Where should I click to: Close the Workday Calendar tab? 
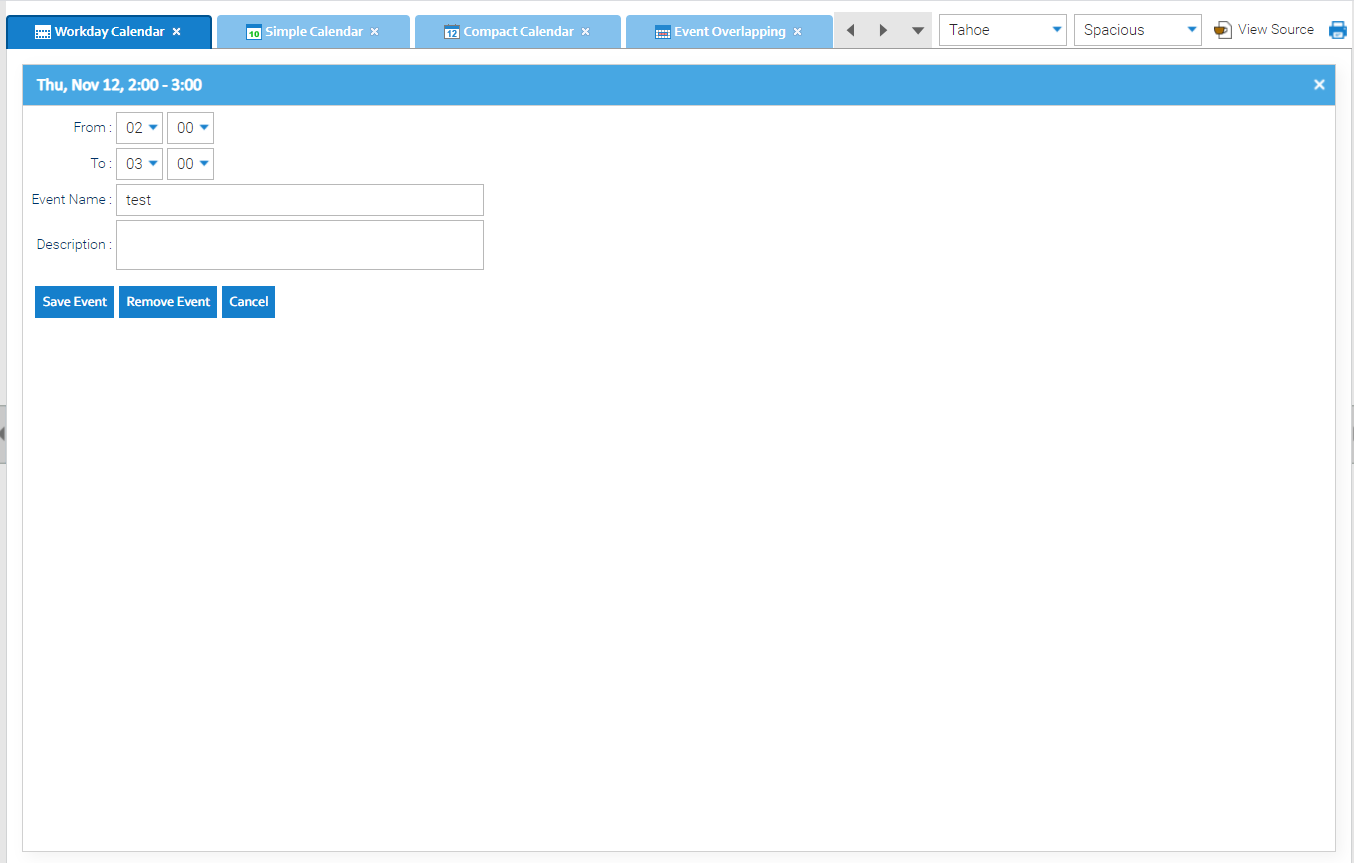pyautogui.click(x=177, y=32)
